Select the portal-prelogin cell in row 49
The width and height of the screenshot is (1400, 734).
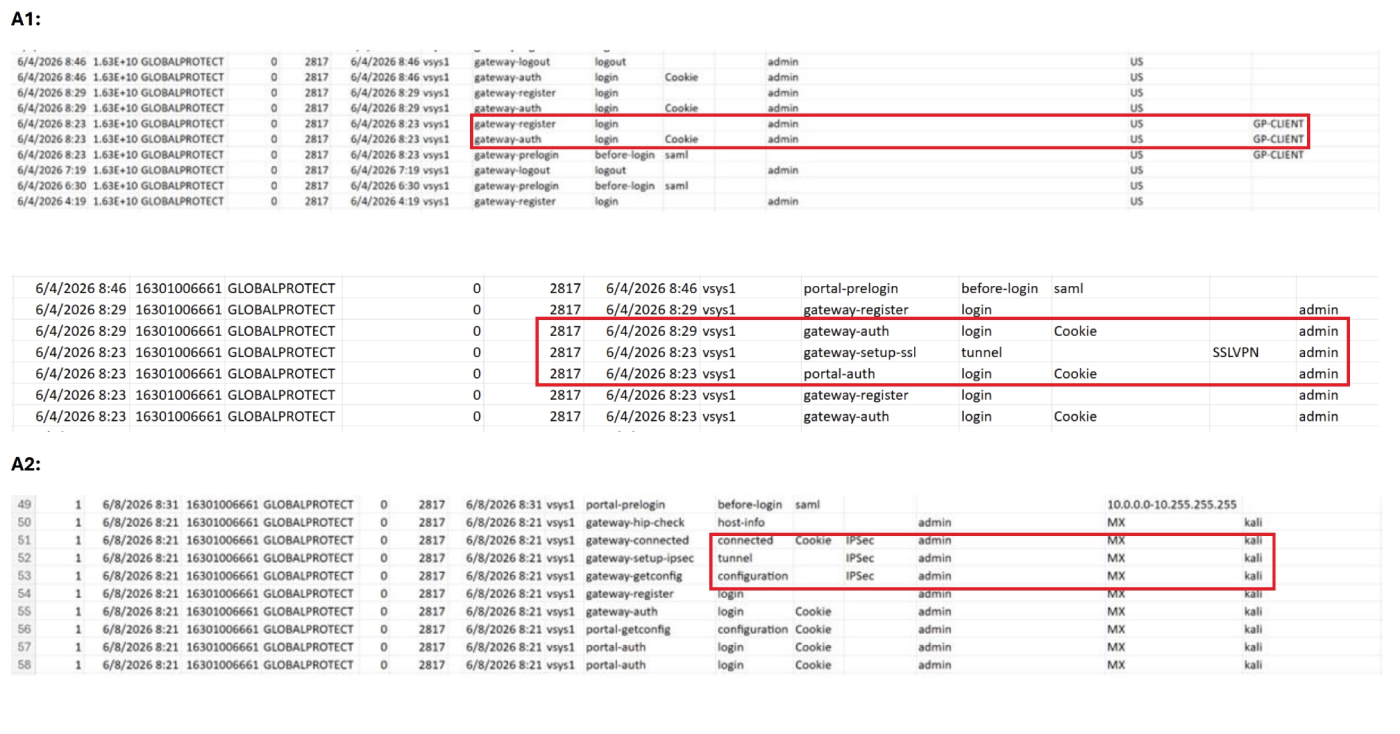pos(625,505)
